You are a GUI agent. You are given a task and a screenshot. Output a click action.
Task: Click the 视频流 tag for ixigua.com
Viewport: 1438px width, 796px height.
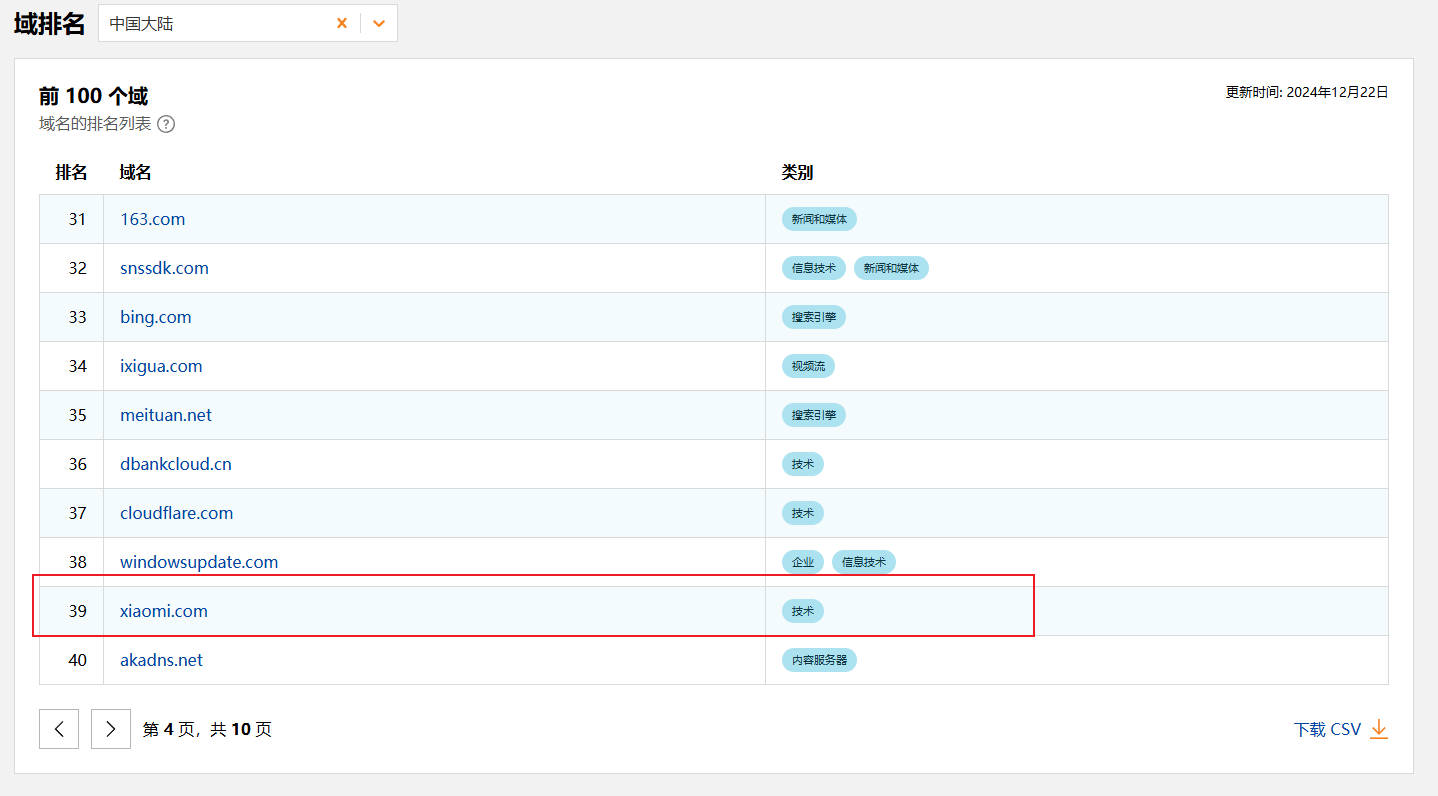808,366
